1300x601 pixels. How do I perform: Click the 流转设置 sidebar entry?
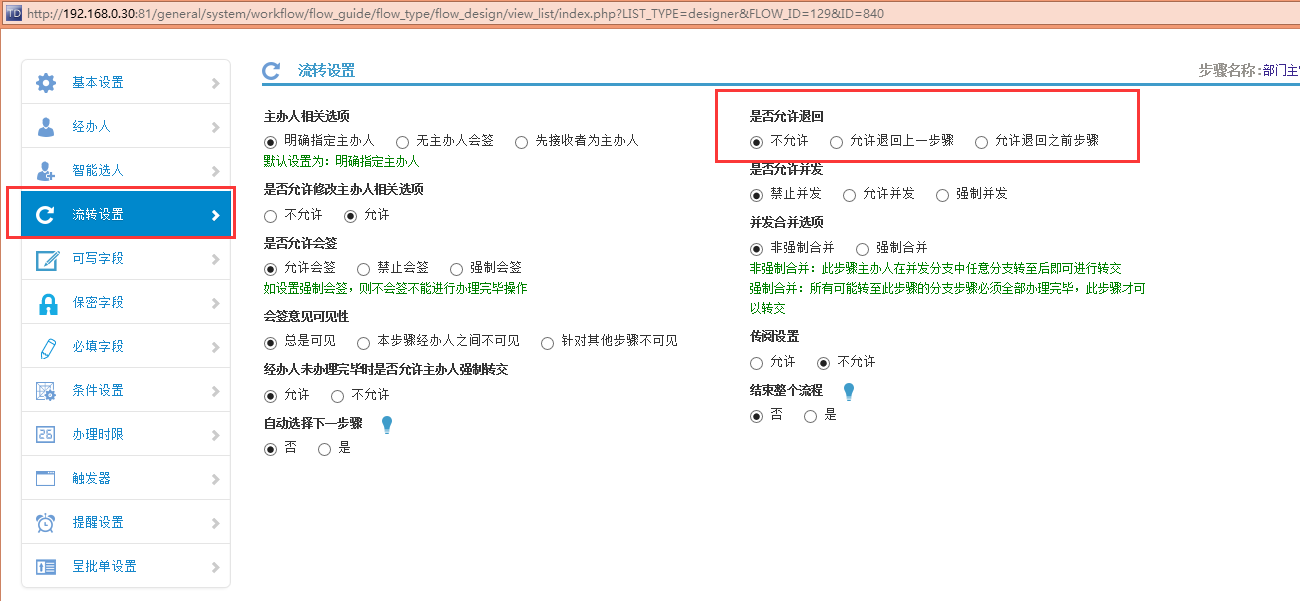pyautogui.click(x=98, y=215)
